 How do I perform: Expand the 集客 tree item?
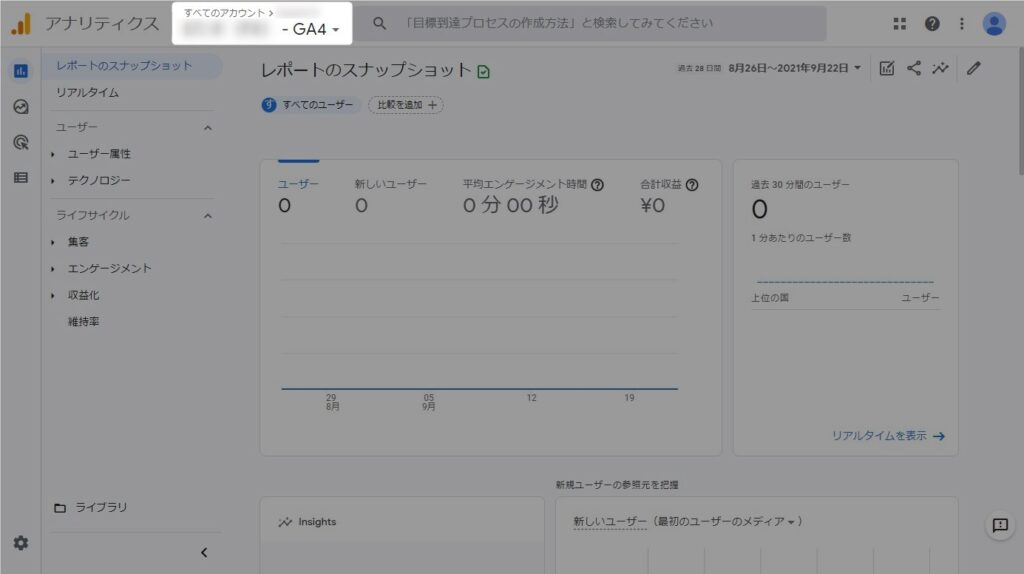(53, 242)
